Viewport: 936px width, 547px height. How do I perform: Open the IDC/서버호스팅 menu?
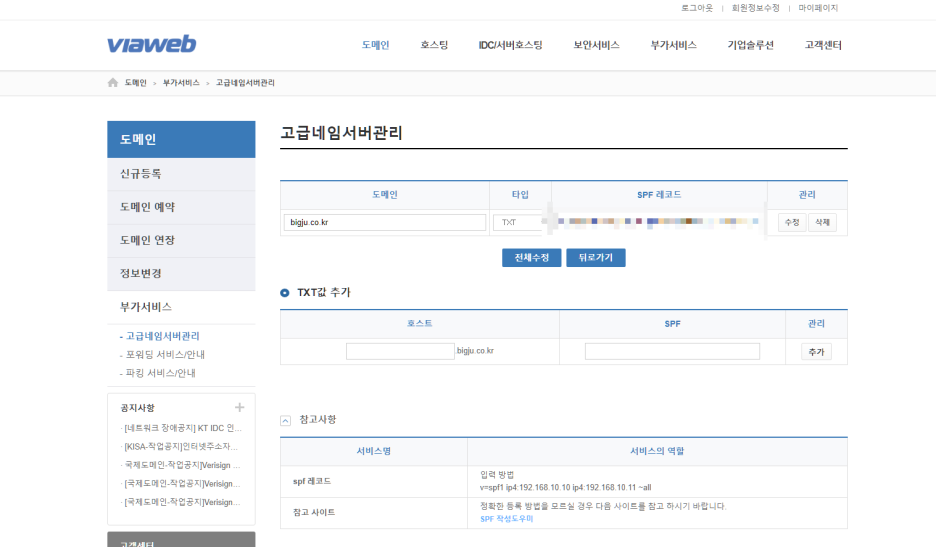click(510, 45)
